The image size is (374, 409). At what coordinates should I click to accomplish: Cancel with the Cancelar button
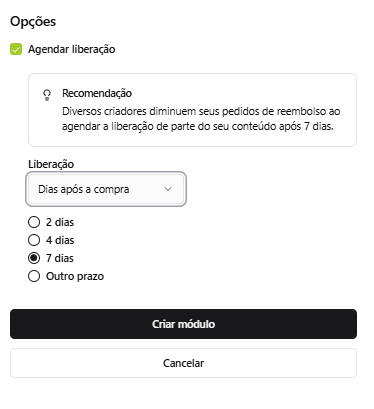(x=183, y=363)
